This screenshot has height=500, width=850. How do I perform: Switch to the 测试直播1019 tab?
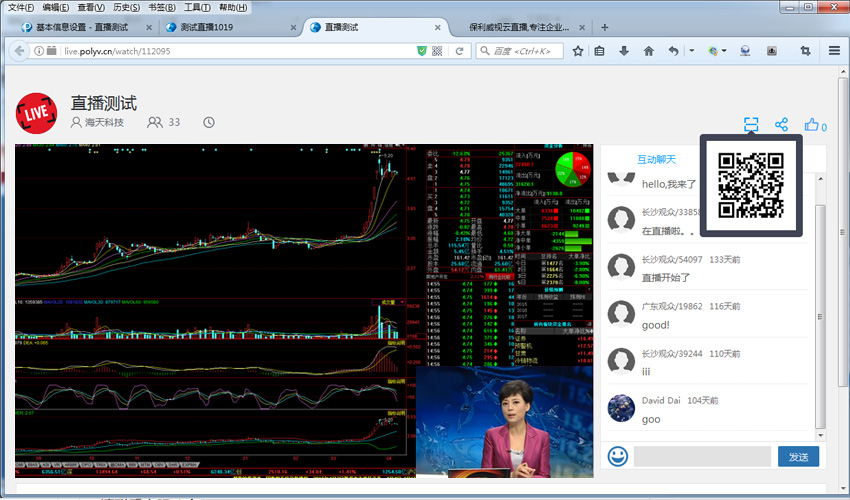pos(206,27)
